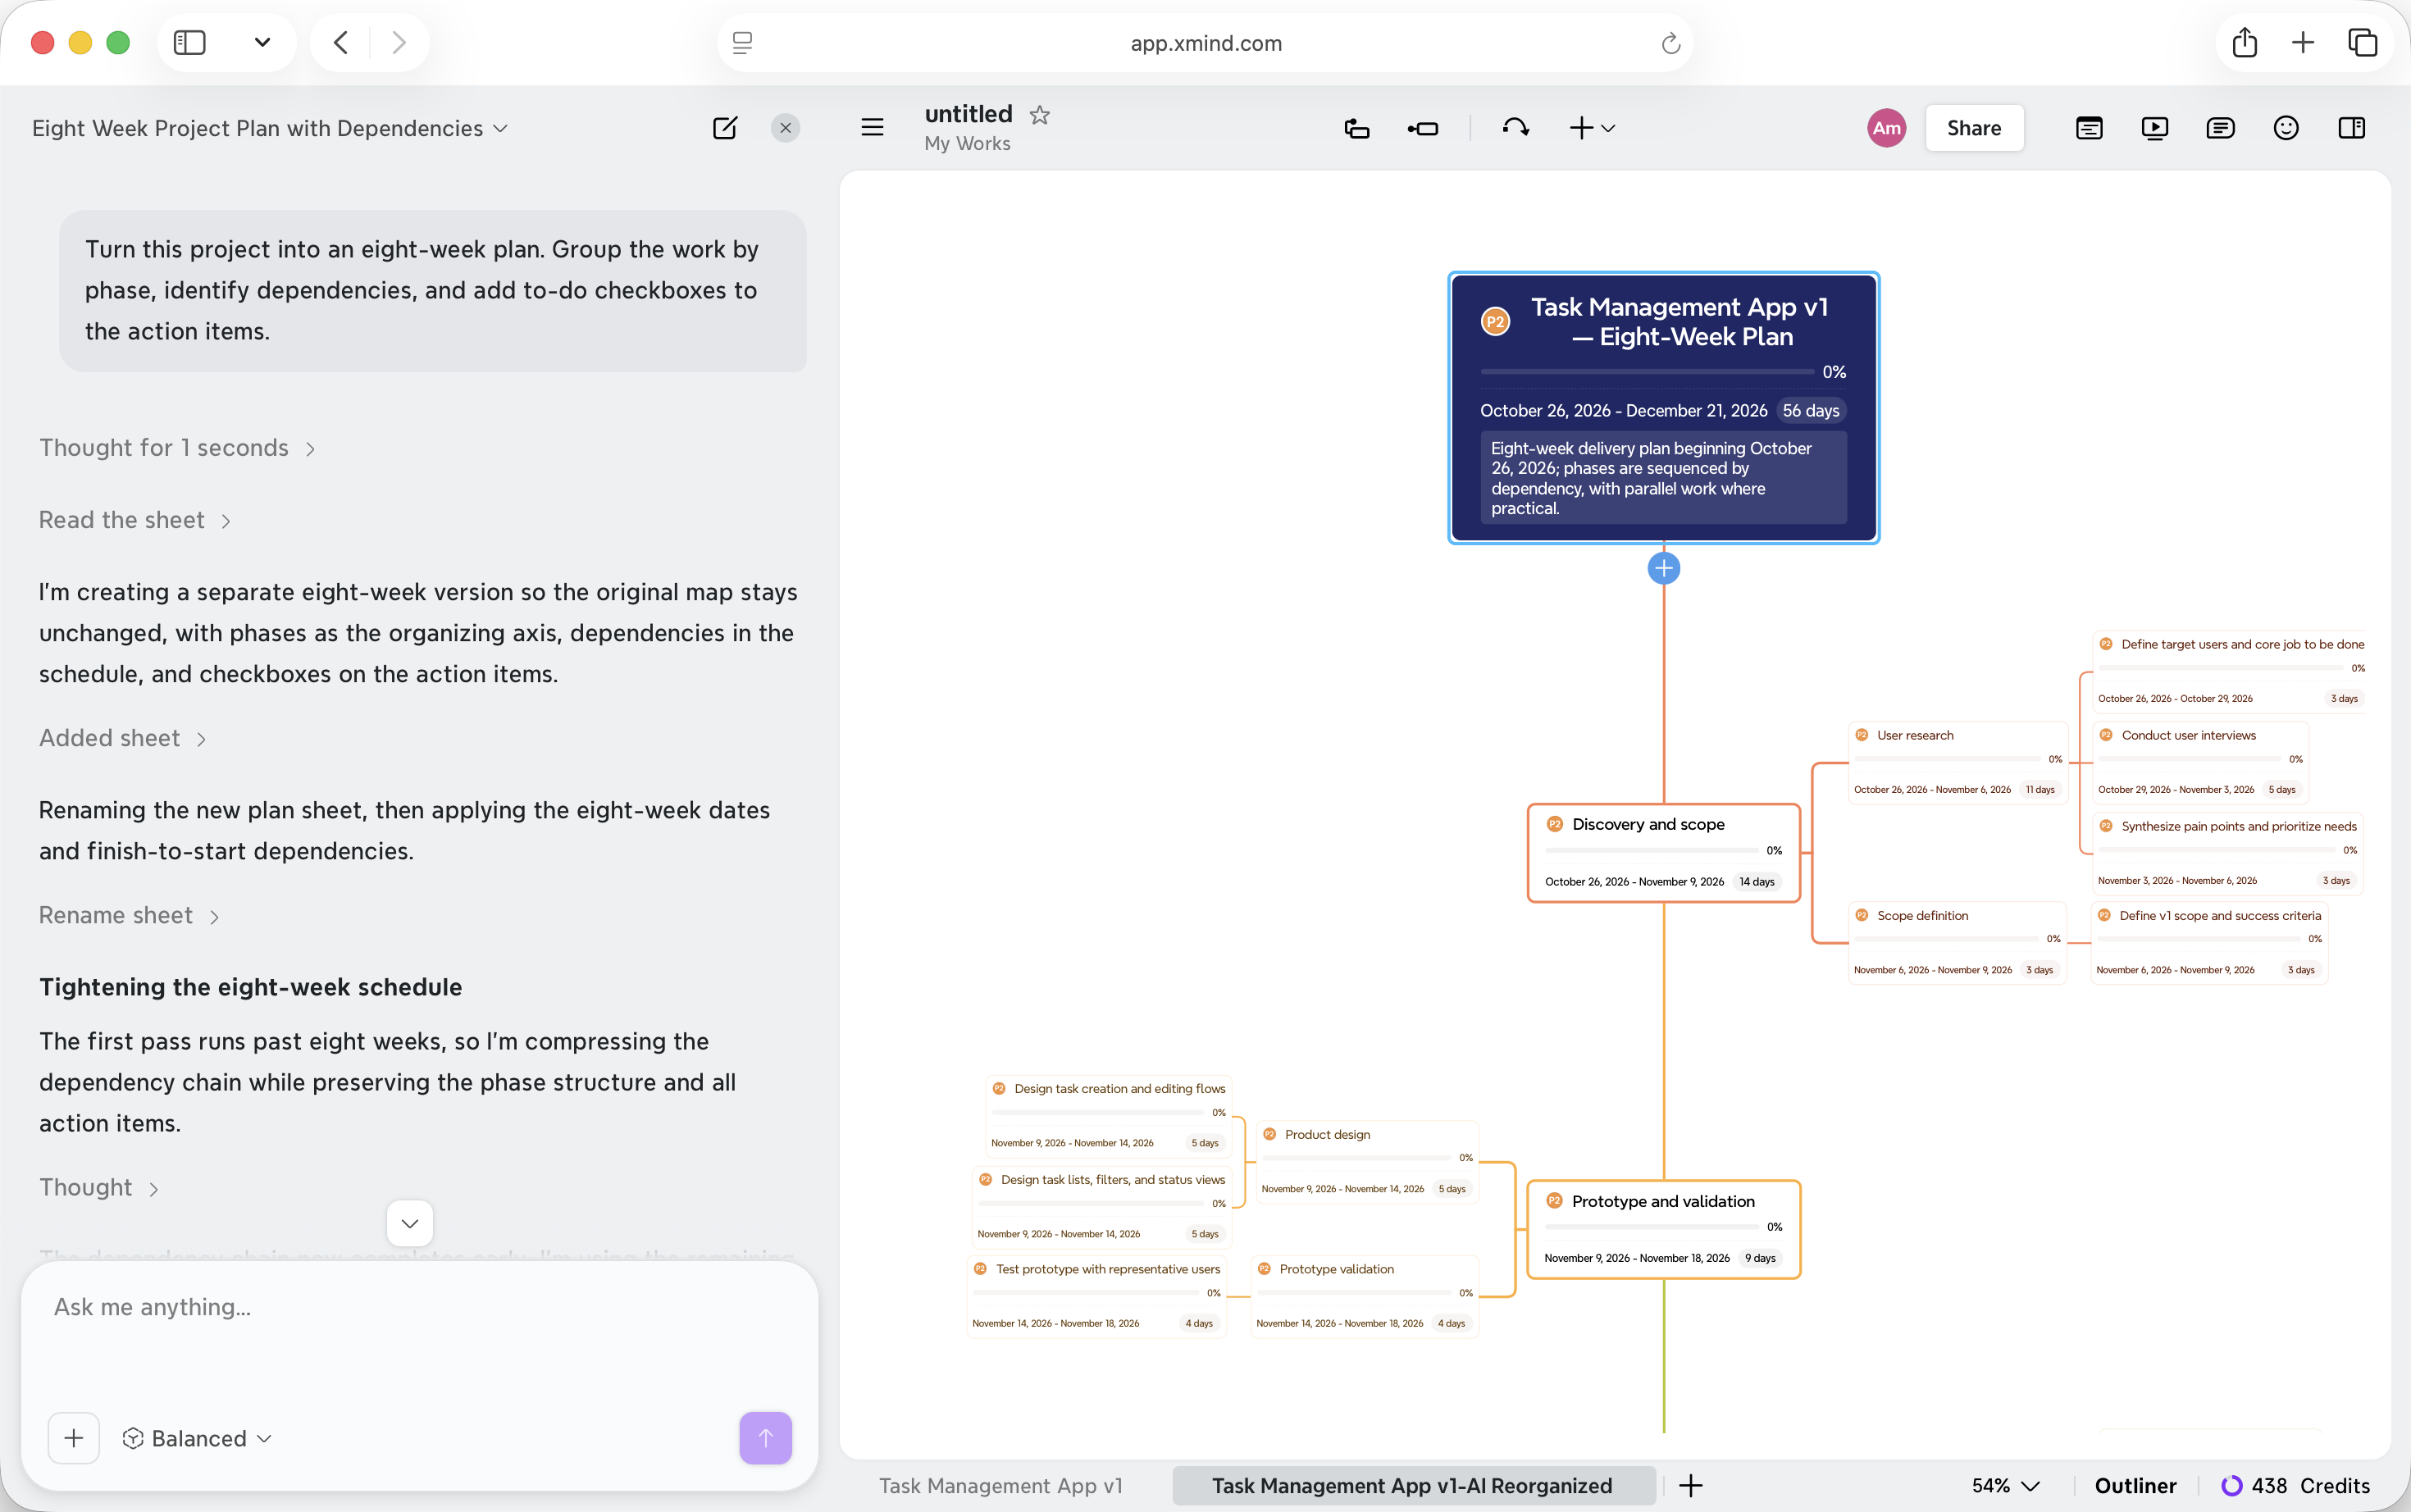This screenshot has height=1512, width=2411.
Task: Reload the page in address bar
Action: (x=1670, y=43)
